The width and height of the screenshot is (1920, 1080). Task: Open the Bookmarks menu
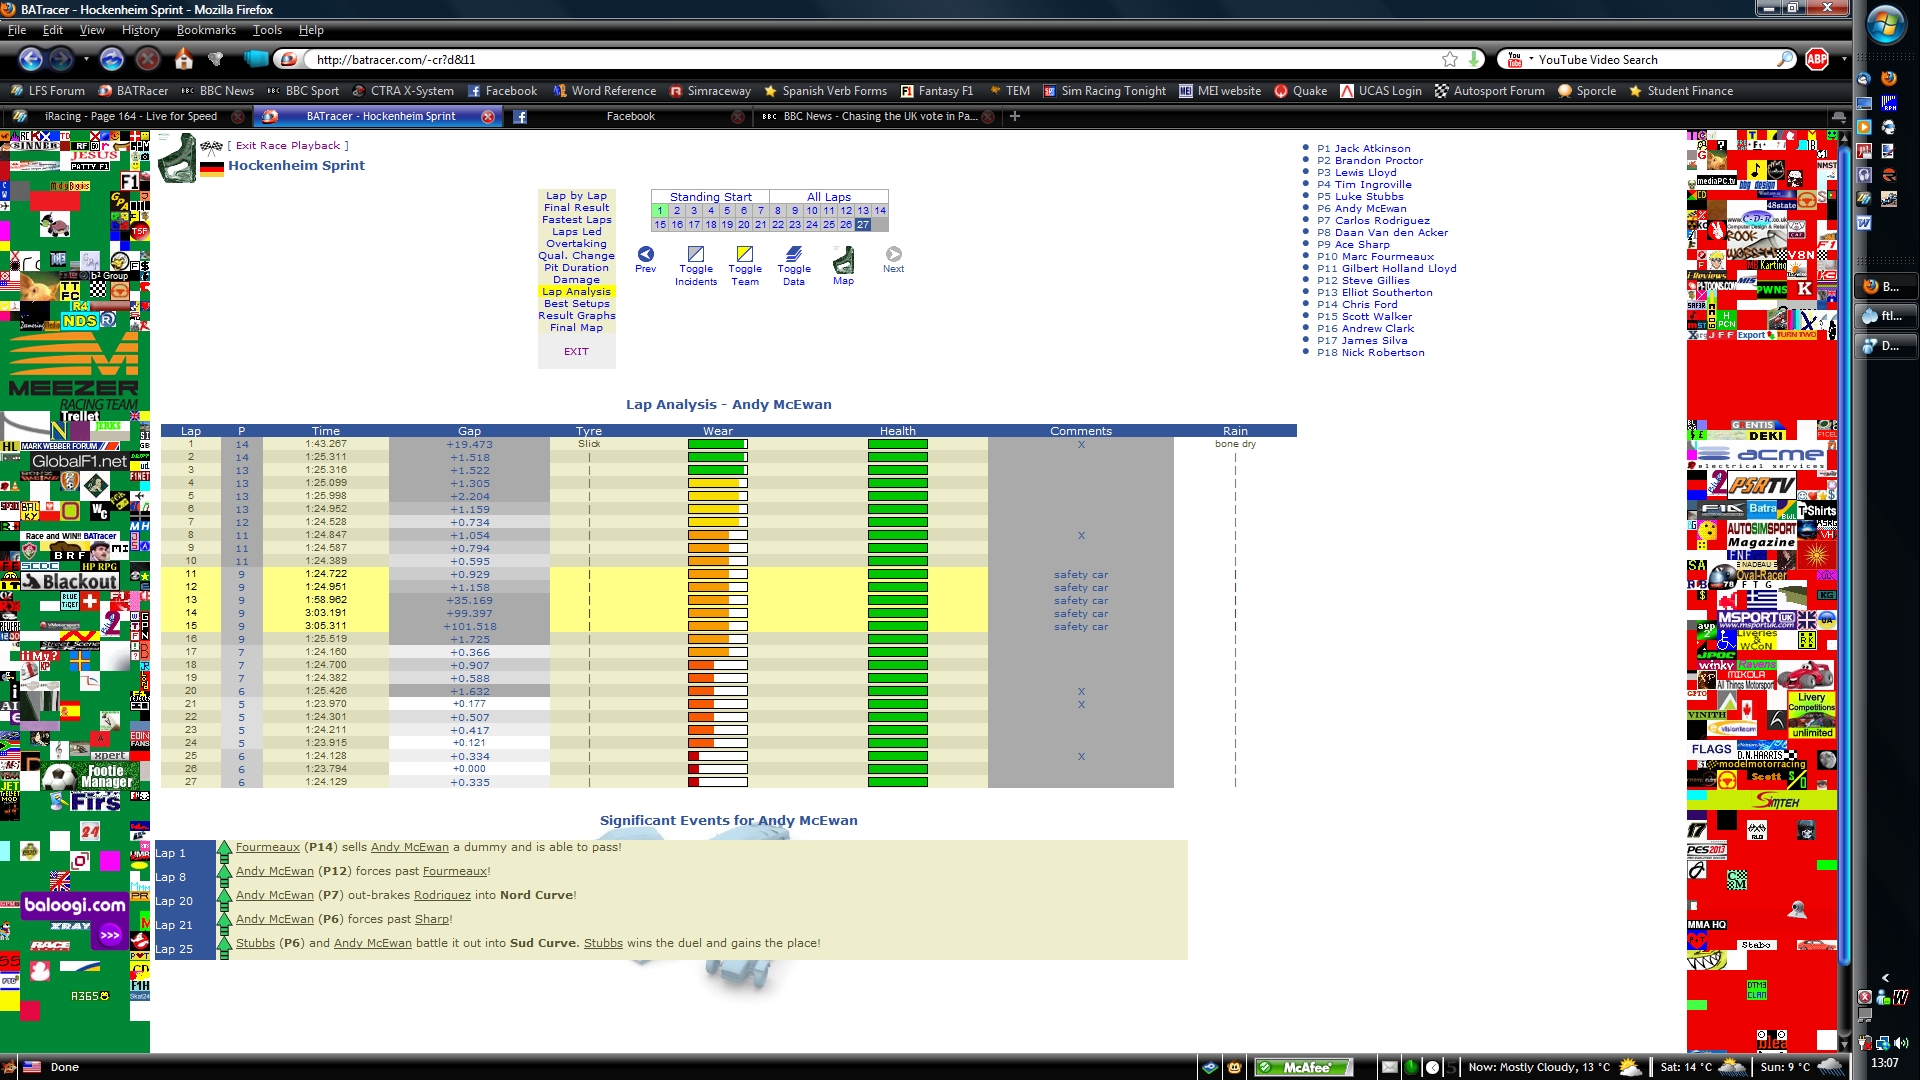coord(206,30)
